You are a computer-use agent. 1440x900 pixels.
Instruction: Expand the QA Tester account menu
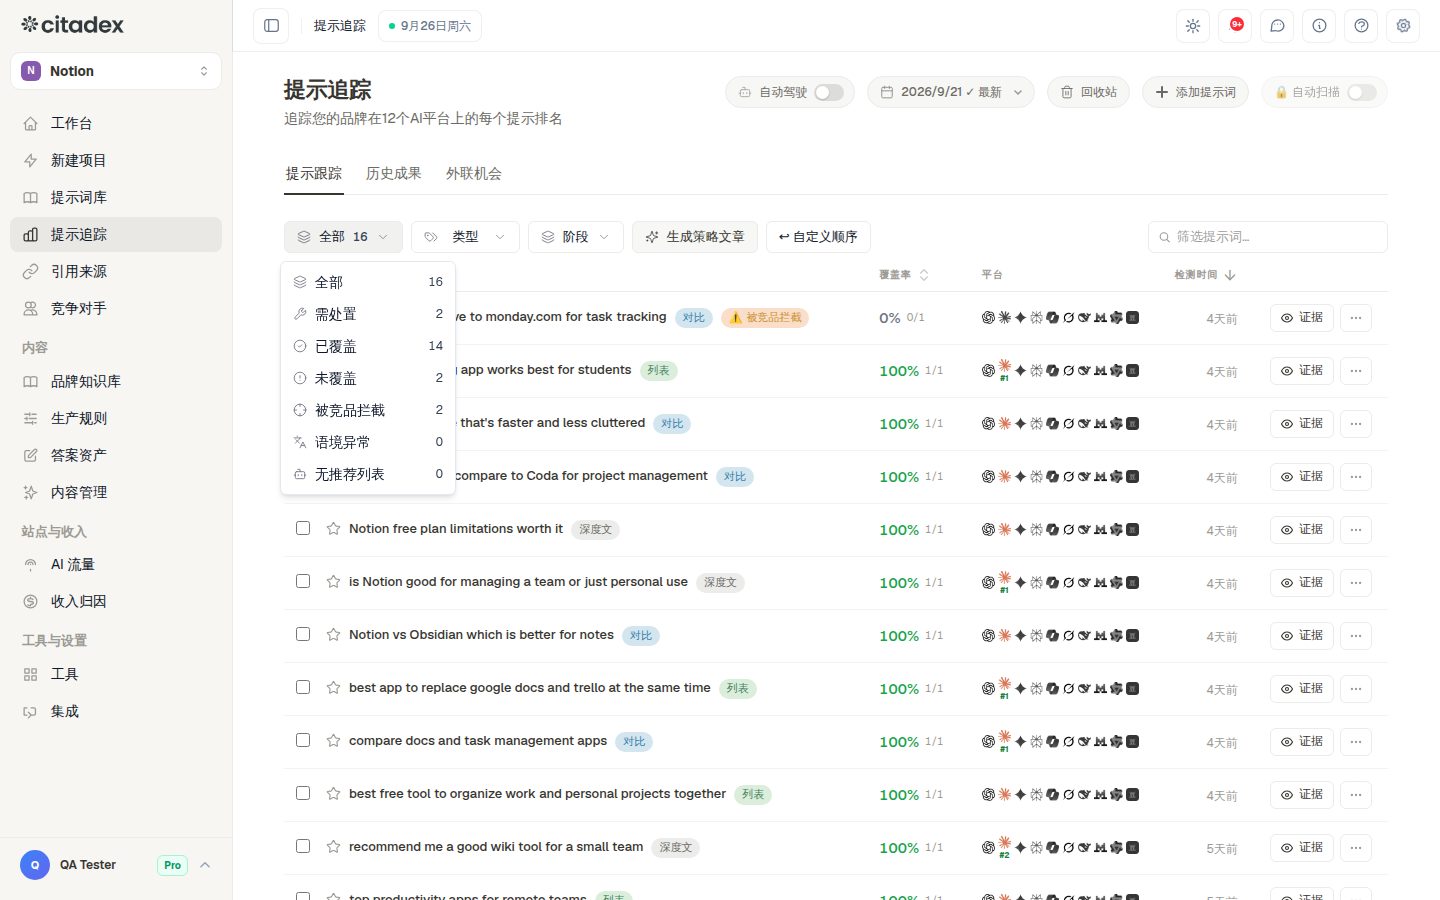(x=116, y=865)
